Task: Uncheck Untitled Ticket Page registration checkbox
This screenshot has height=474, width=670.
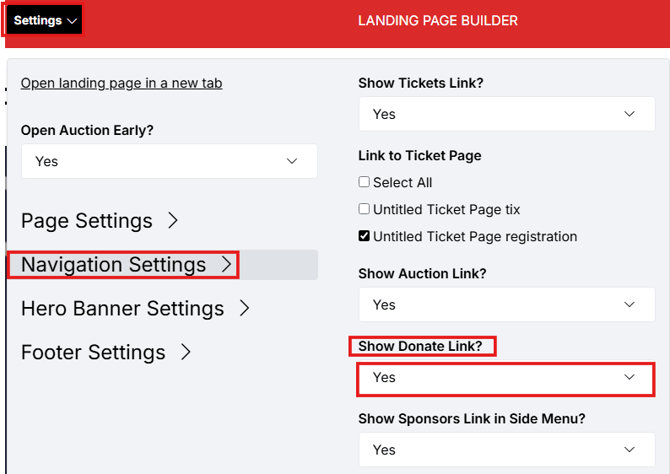Action: pyautogui.click(x=365, y=237)
